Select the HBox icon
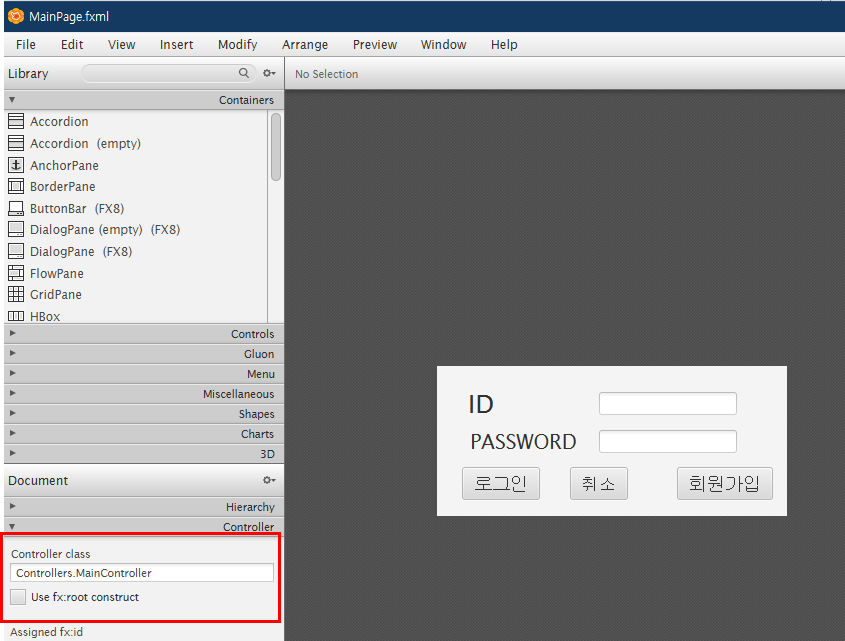This screenshot has width=845, height=641. point(16,316)
